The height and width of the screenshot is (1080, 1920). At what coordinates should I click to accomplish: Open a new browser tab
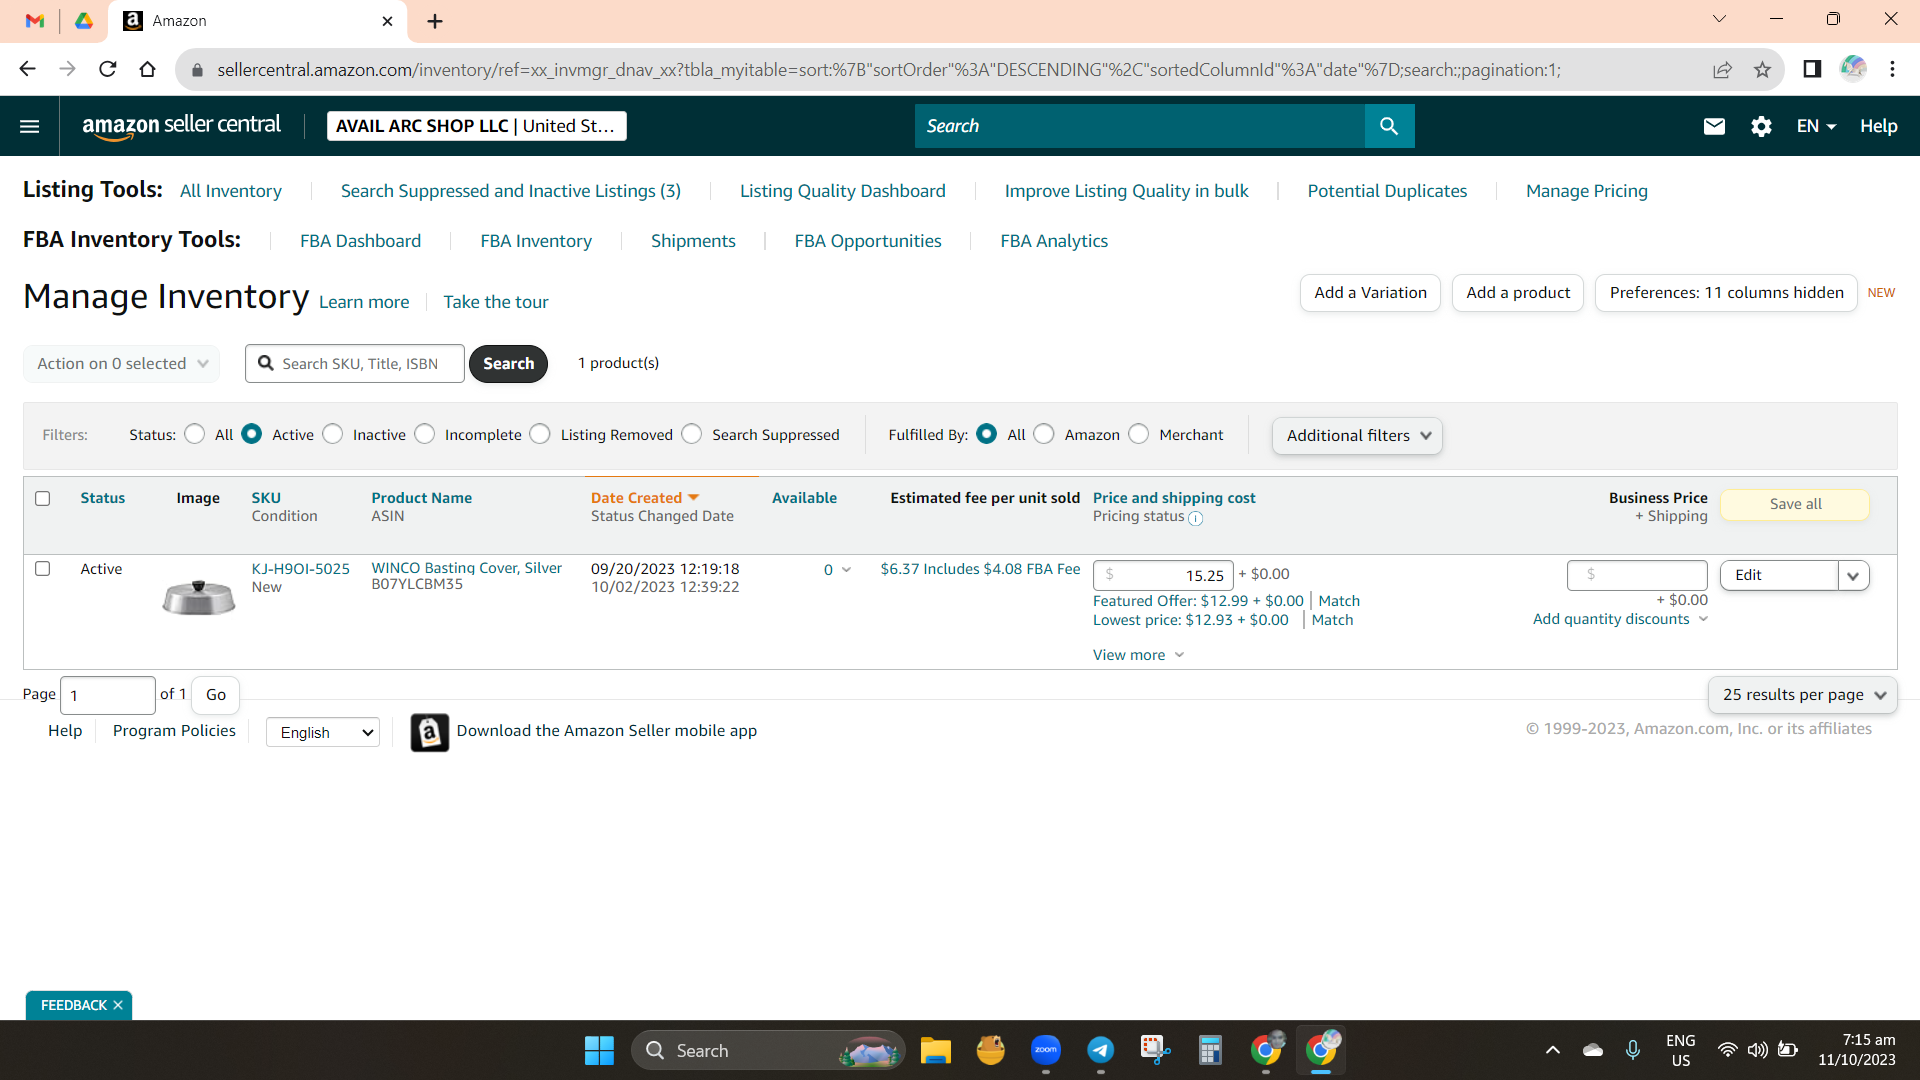pos(435,21)
